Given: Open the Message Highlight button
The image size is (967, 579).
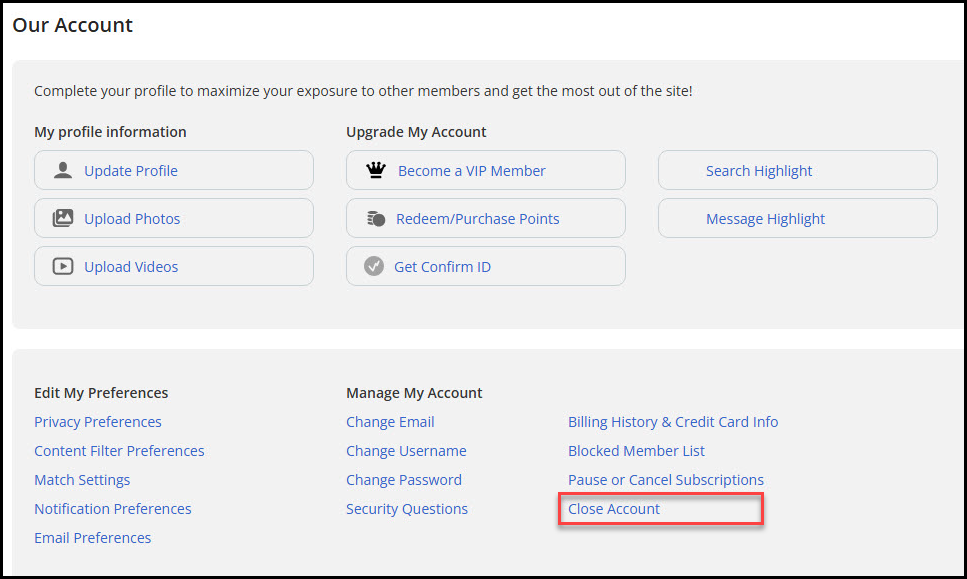Looking at the screenshot, I should [797, 218].
